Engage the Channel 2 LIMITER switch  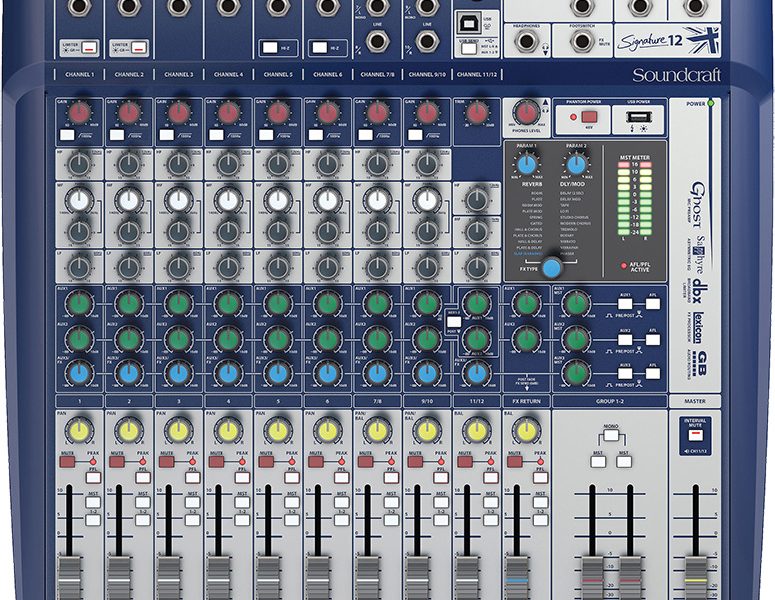(x=139, y=48)
